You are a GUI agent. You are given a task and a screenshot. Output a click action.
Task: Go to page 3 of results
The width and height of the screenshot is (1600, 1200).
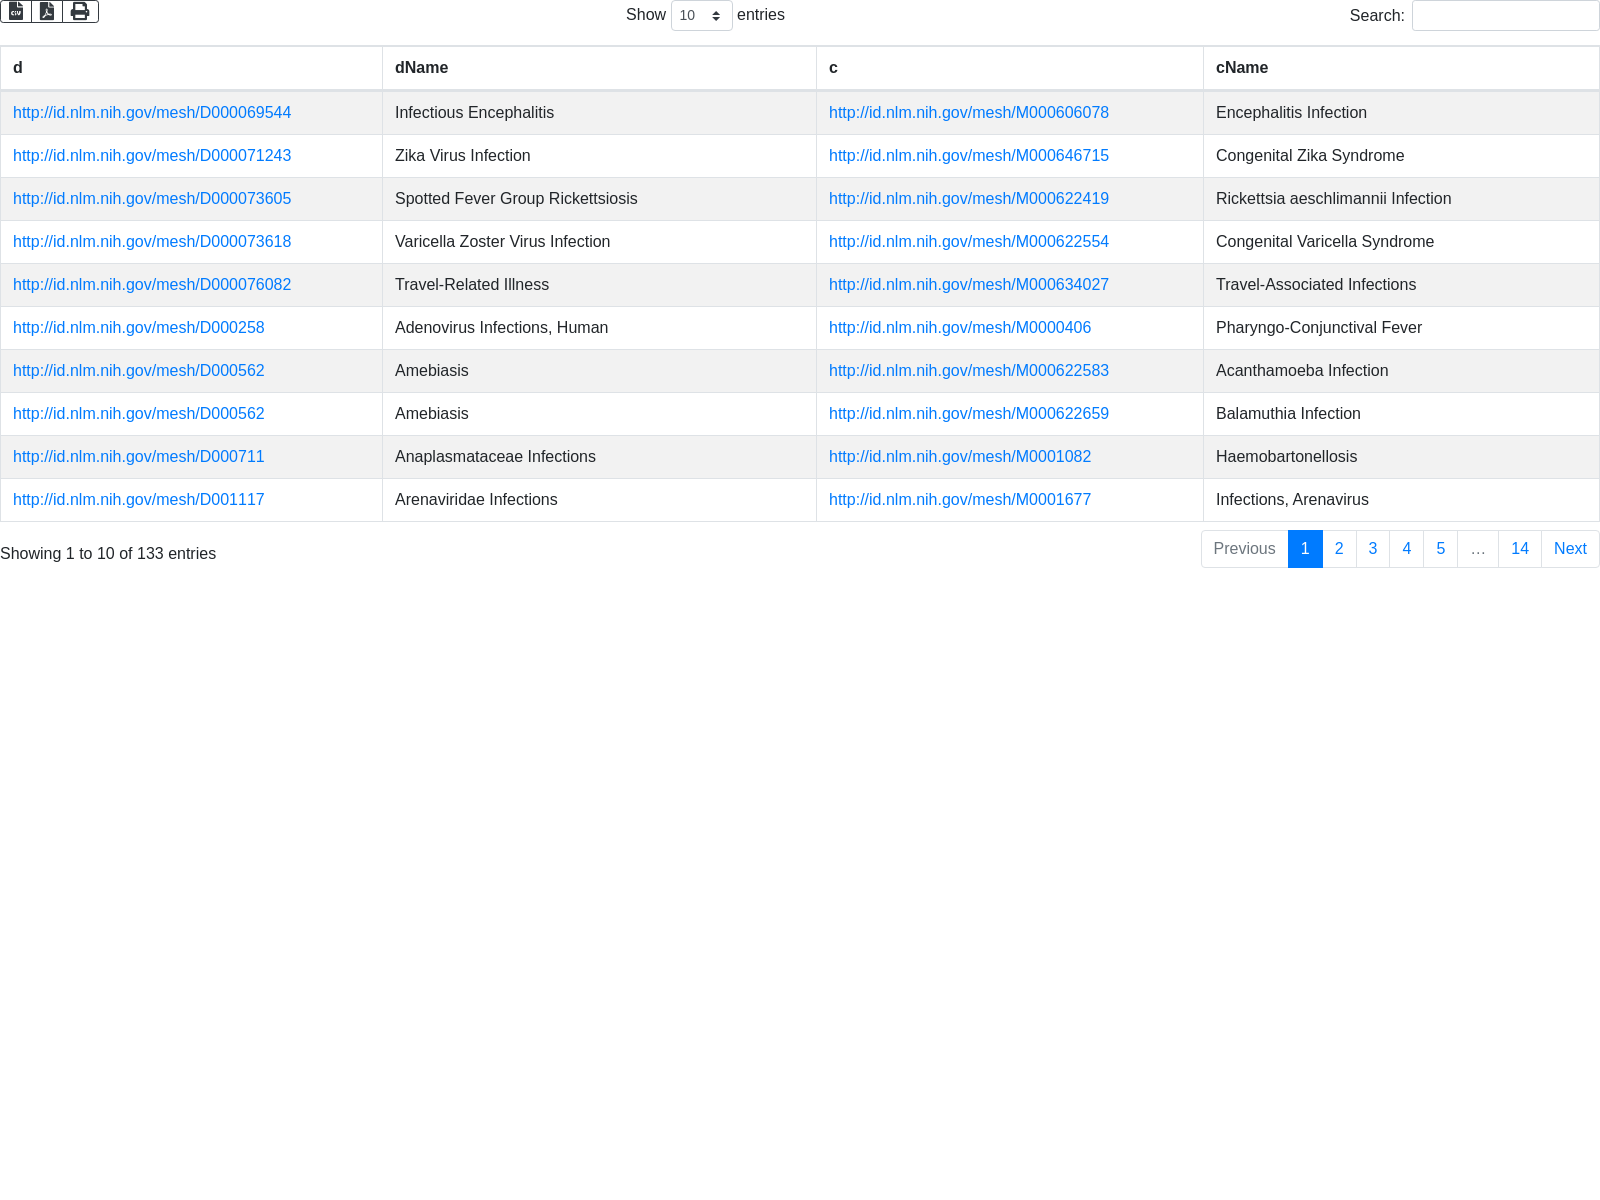[1373, 549]
